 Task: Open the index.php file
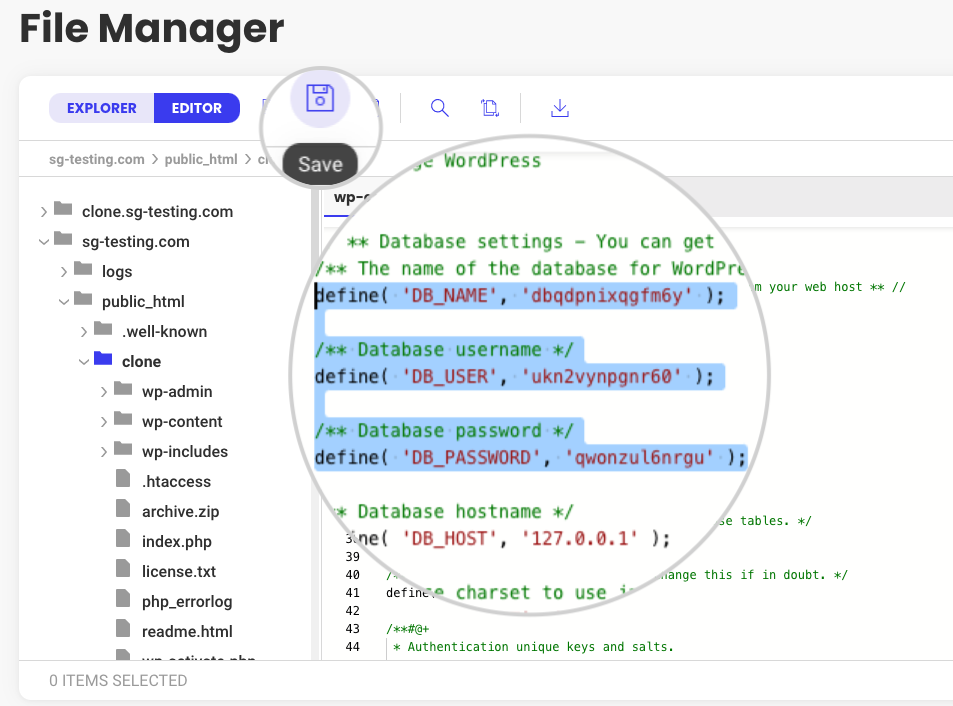click(176, 541)
